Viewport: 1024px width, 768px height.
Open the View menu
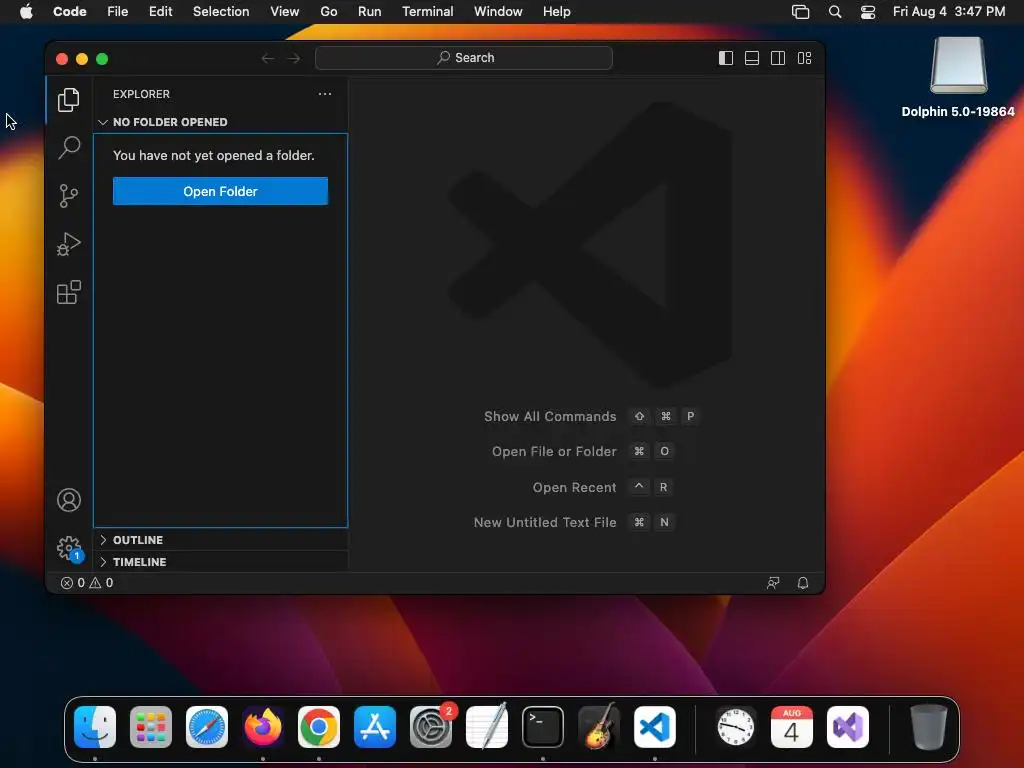(285, 12)
